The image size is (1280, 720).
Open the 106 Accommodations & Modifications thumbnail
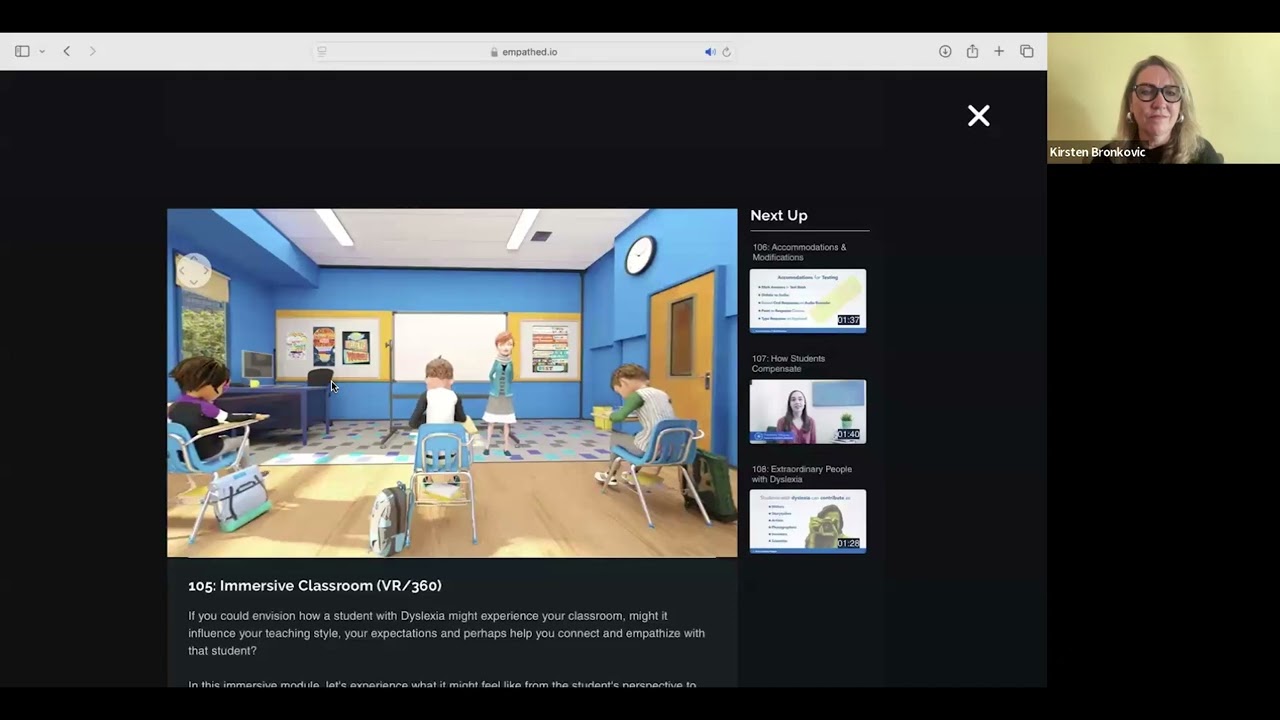click(808, 300)
